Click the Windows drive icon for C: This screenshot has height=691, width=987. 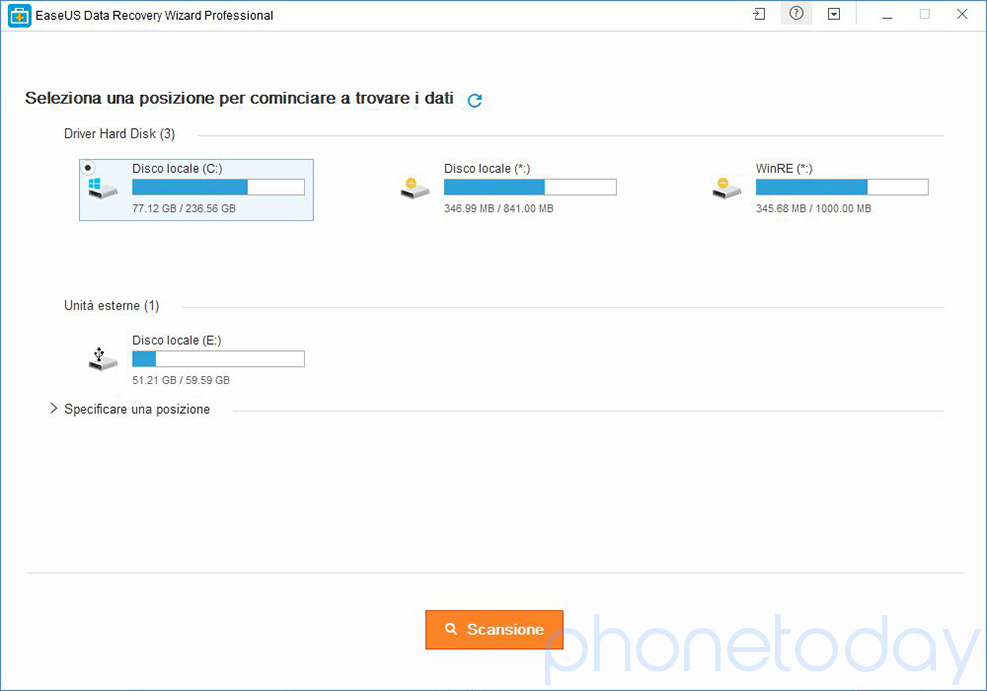[x=101, y=188]
